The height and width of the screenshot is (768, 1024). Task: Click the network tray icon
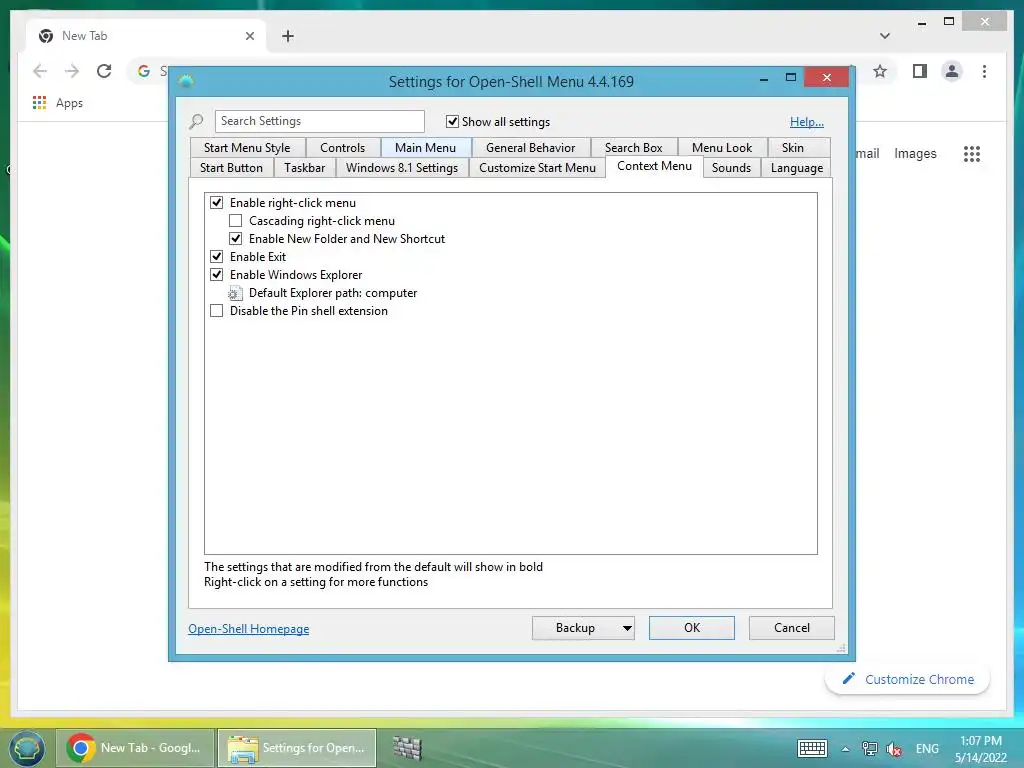click(870, 748)
